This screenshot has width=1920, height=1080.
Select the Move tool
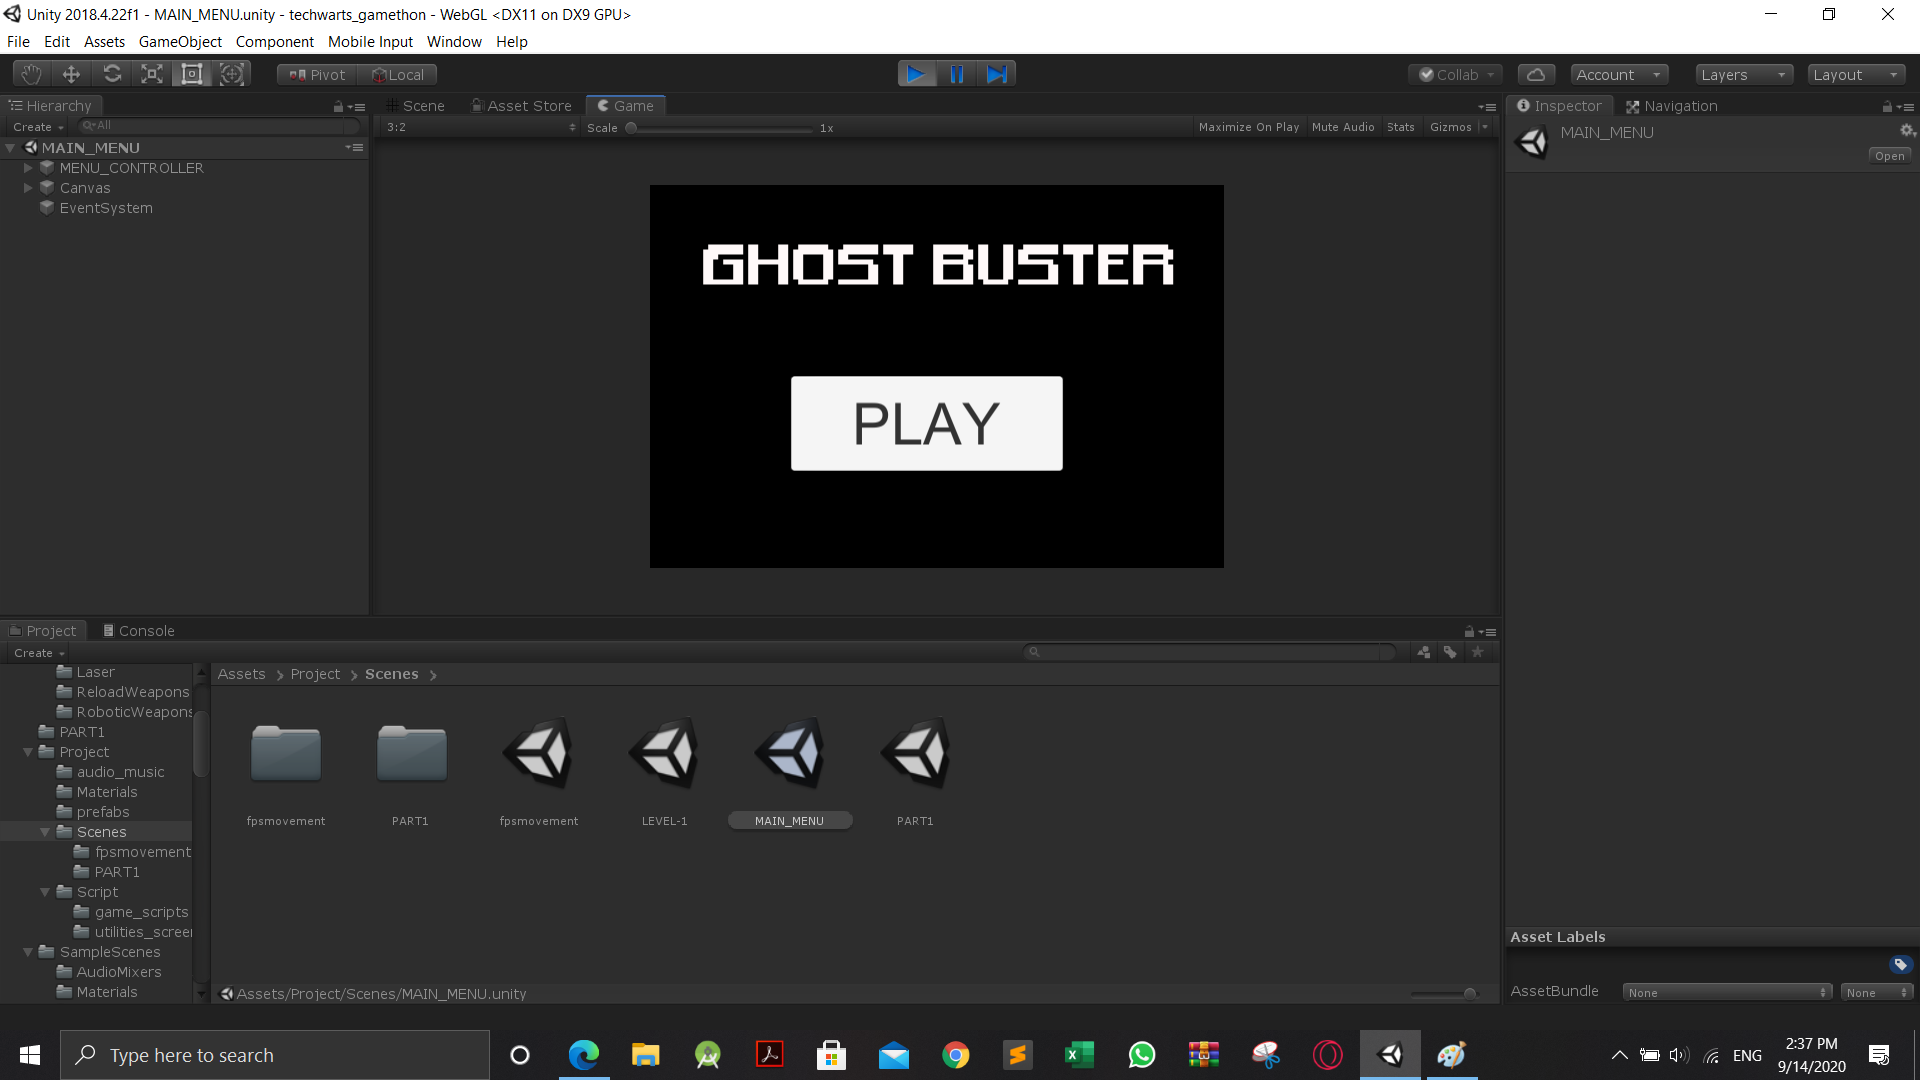71,74
